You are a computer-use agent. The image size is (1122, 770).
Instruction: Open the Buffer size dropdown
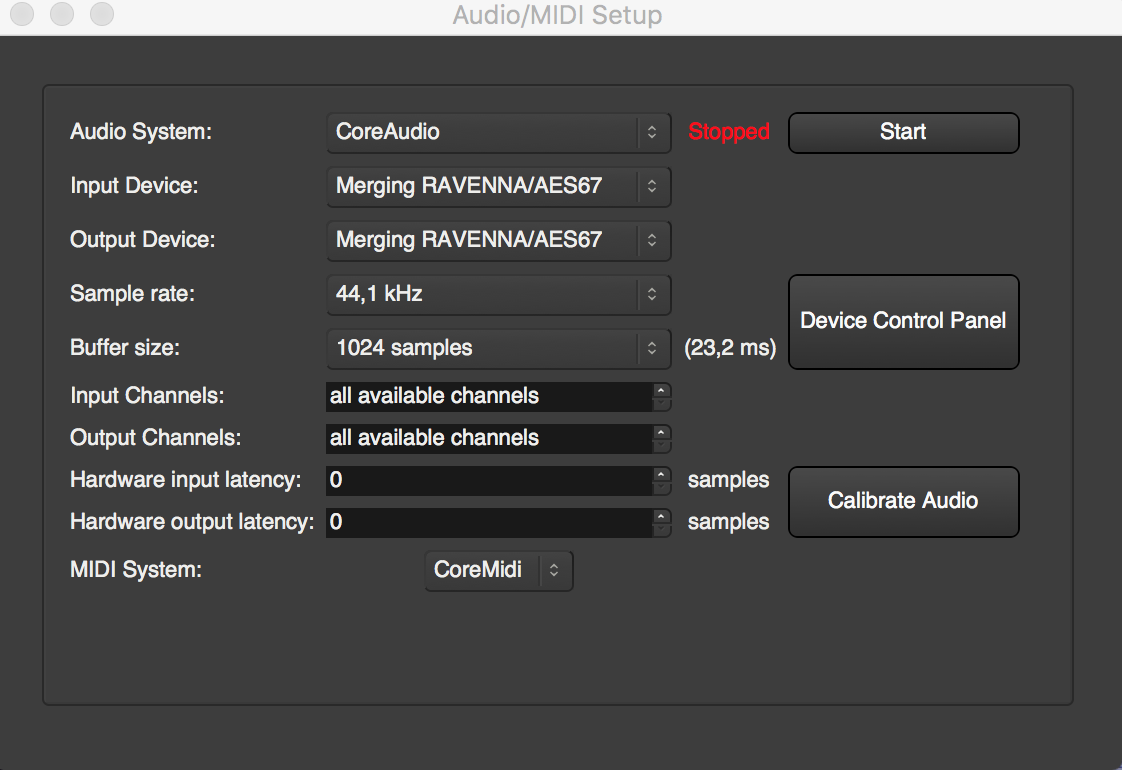click(498, 348)
